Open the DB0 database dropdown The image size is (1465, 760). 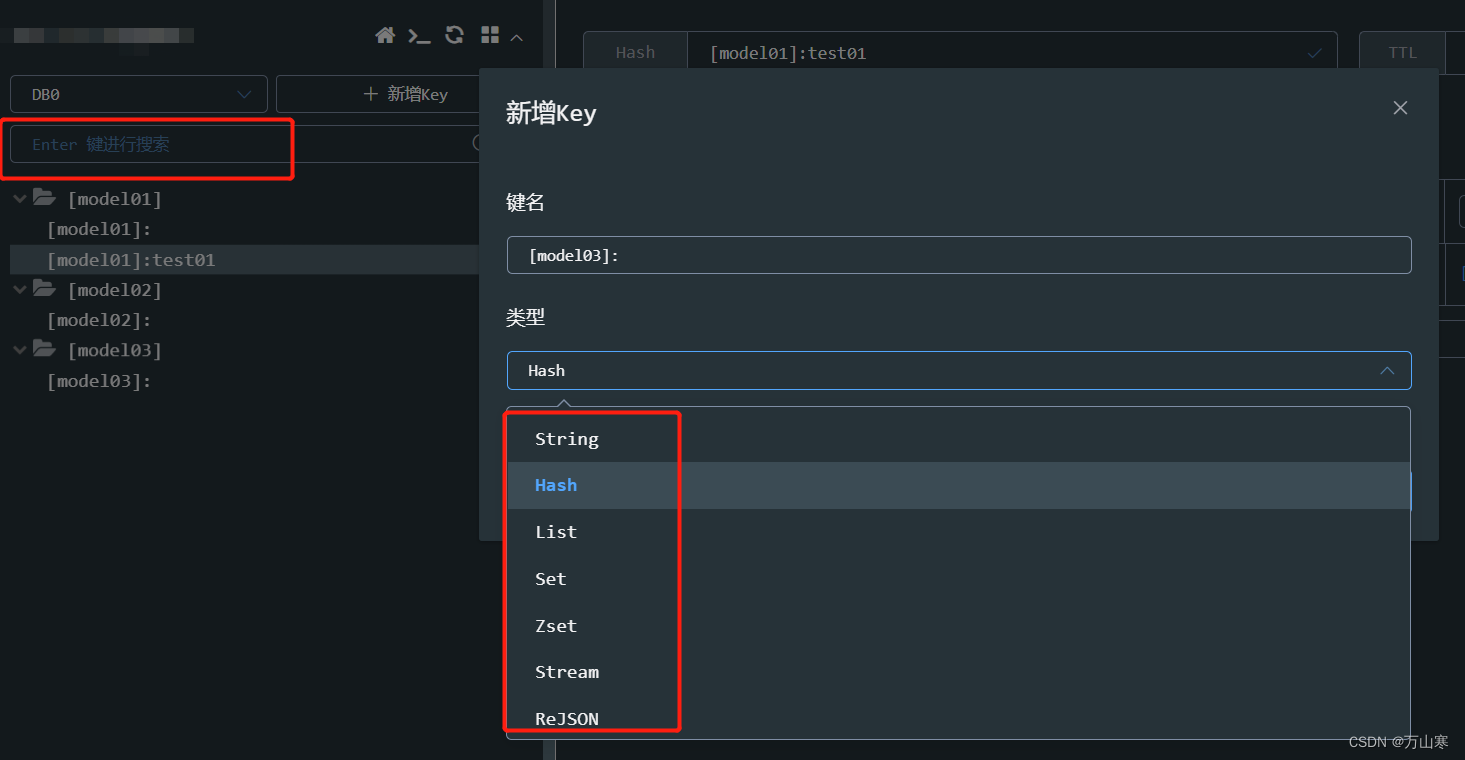point(139,94)
